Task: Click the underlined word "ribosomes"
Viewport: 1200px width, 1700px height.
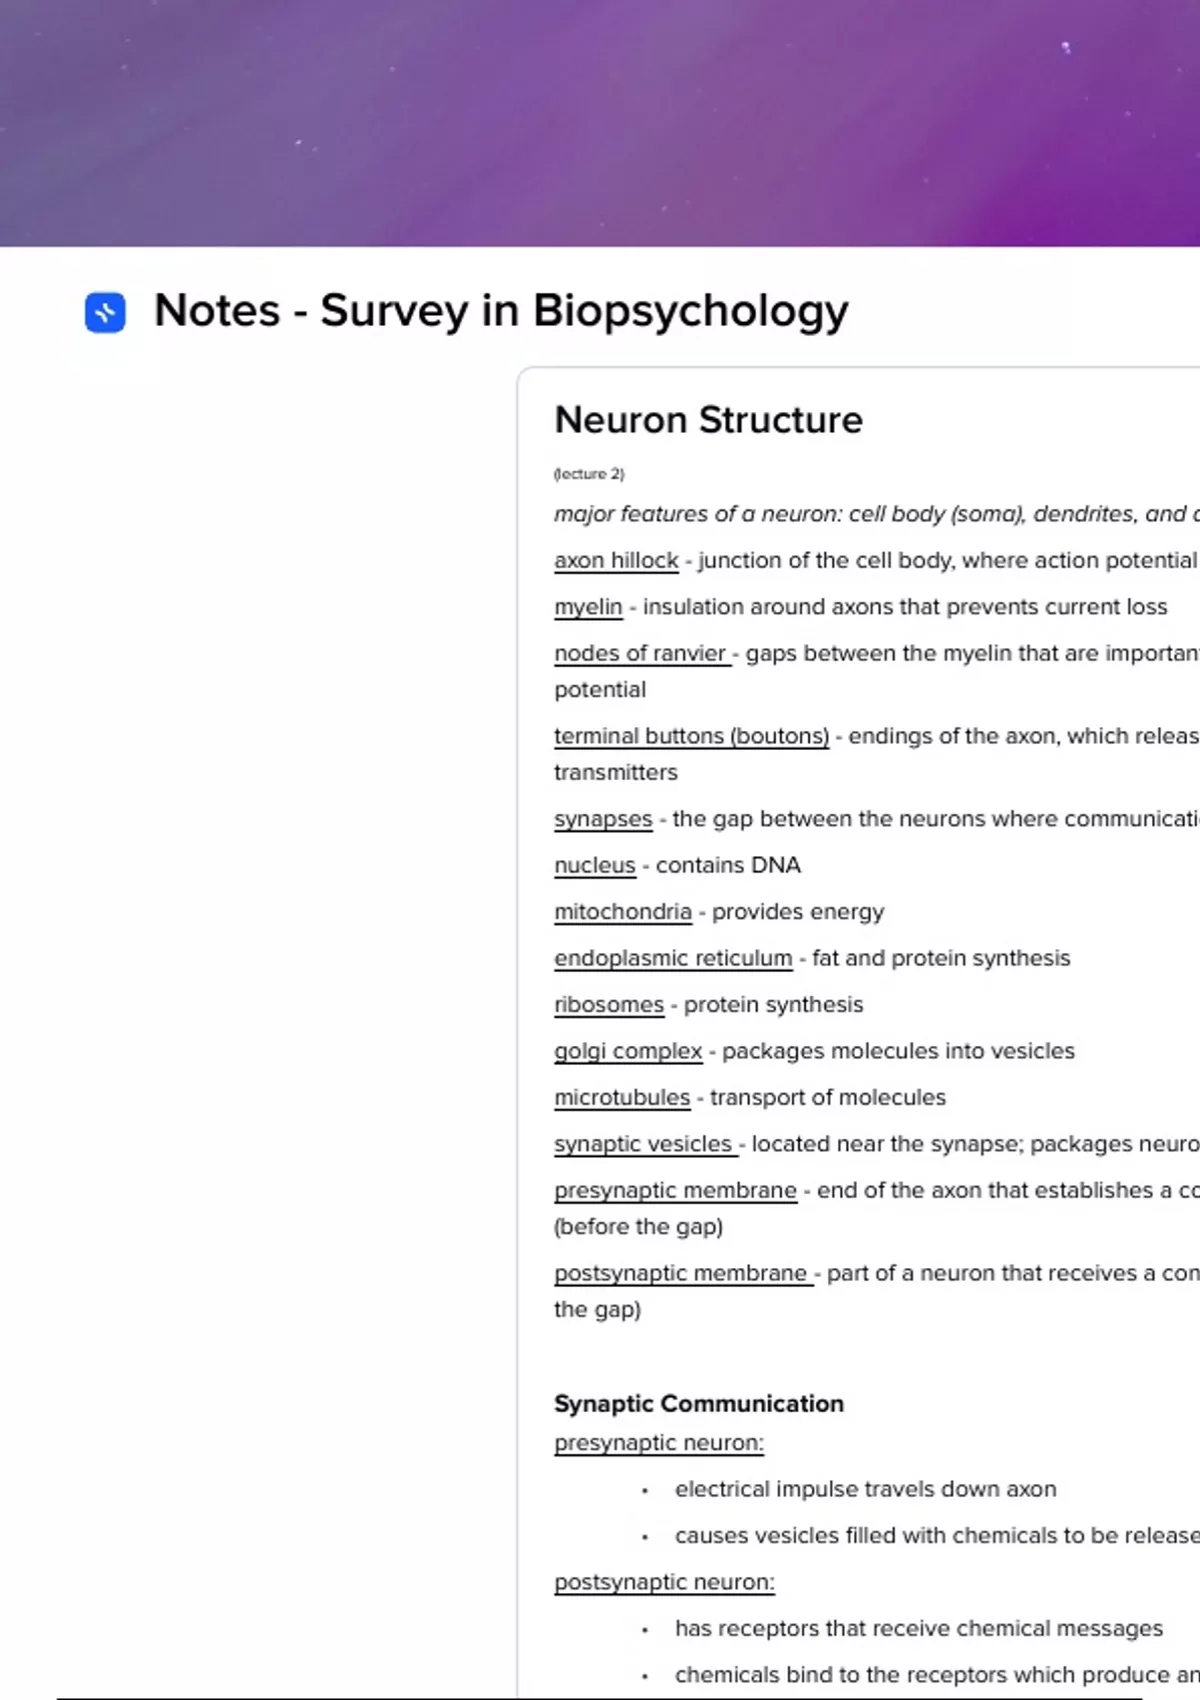Action: pyautogui.click(x=609, y=1005)
